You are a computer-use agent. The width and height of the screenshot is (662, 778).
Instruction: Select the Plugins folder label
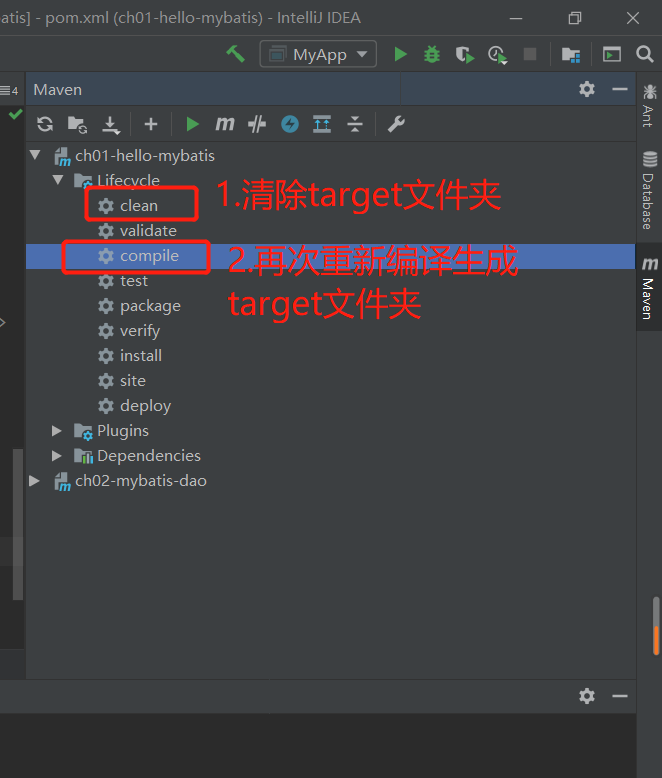coord(123,431)
